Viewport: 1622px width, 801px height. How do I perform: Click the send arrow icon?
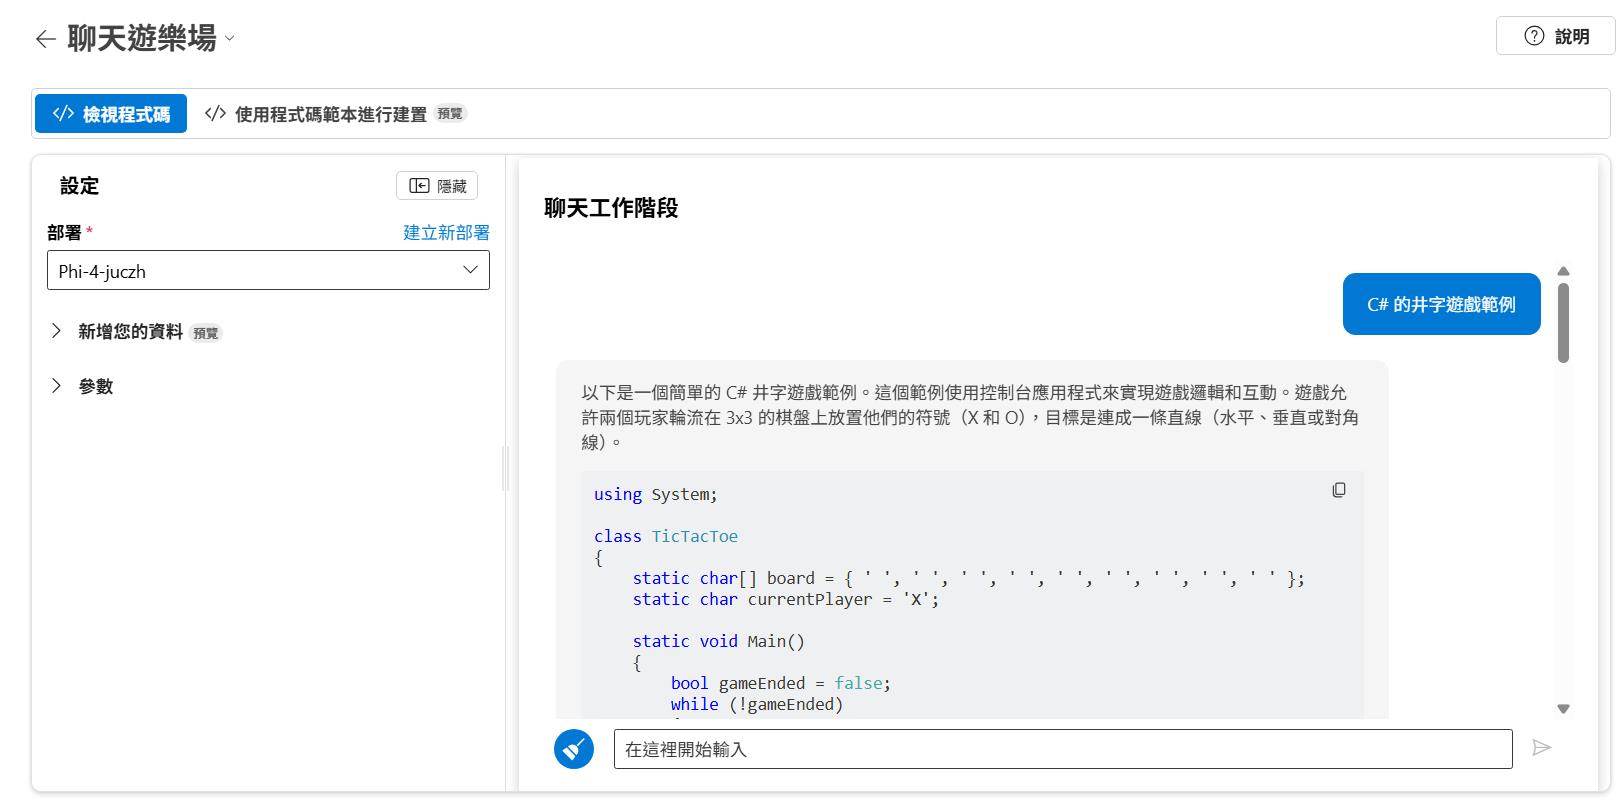pyautogui.click(x=1542, y=748)
